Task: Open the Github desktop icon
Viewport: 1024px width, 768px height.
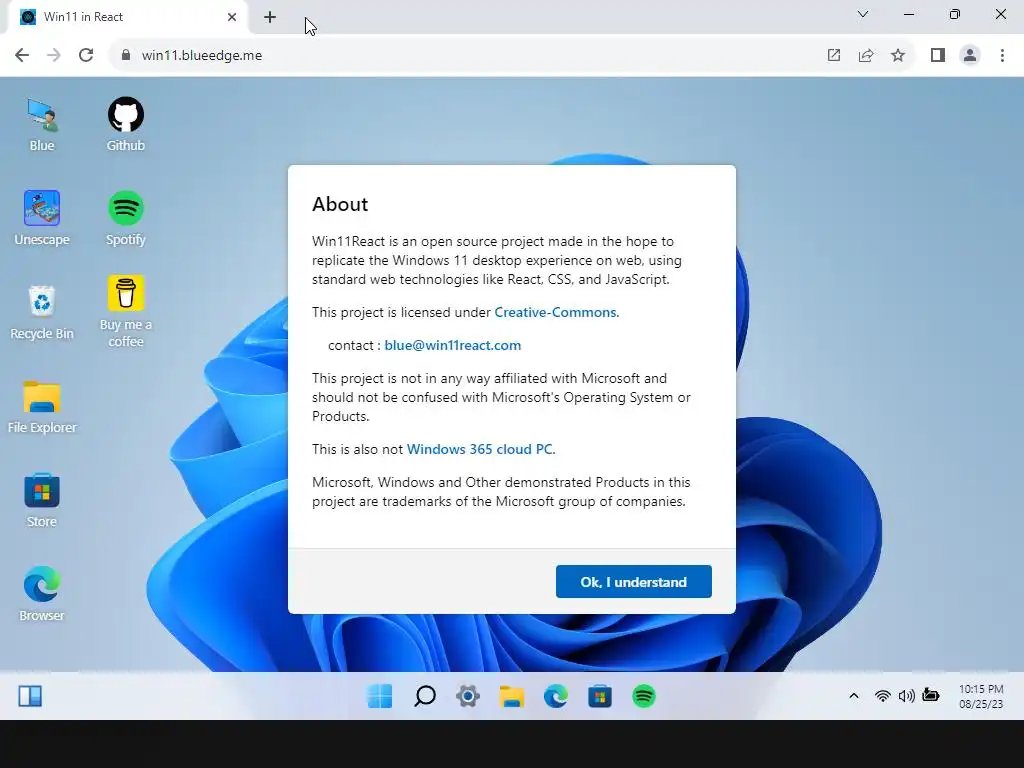Action: pyautogui.click(x=125, y=124)
